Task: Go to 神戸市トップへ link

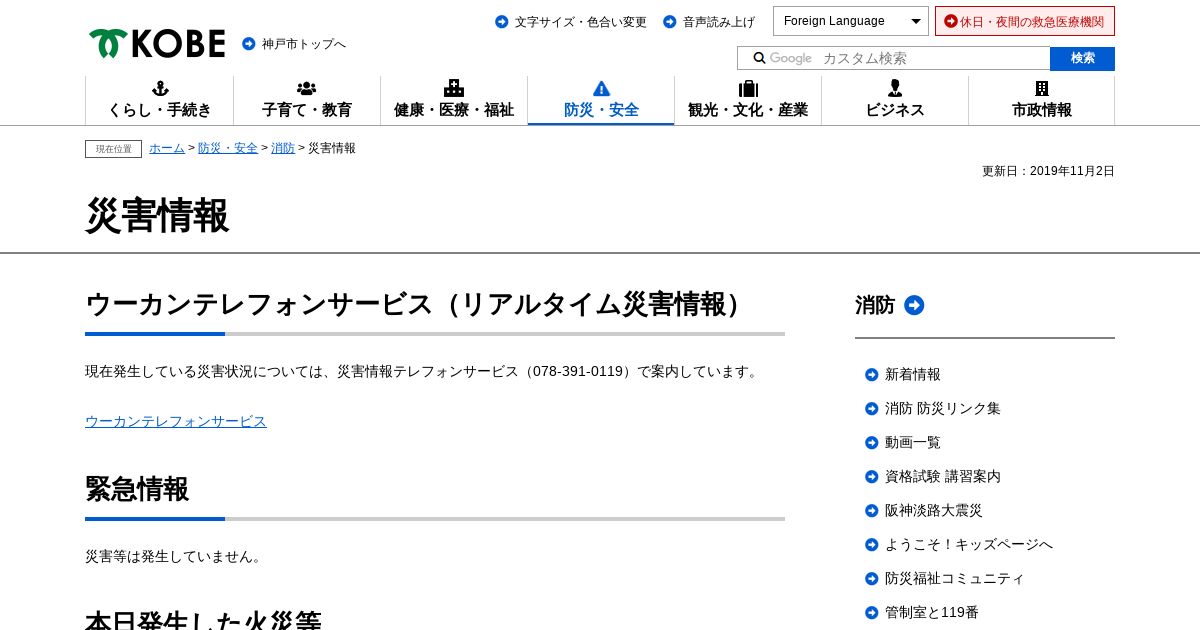Action: [304, 44]
